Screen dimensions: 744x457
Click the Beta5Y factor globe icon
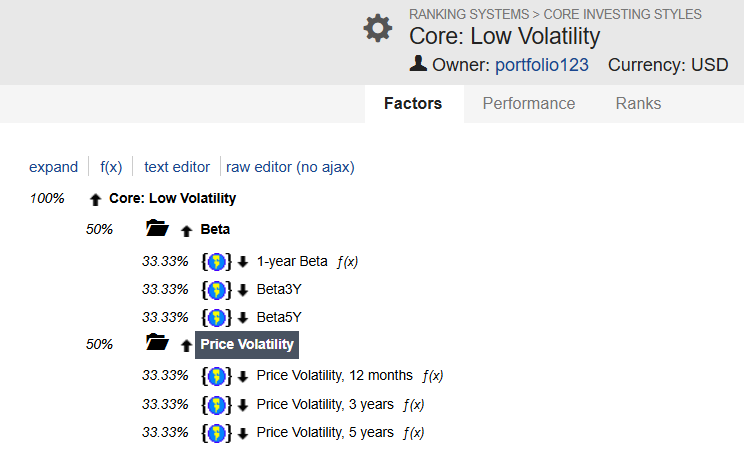(218, 317)
